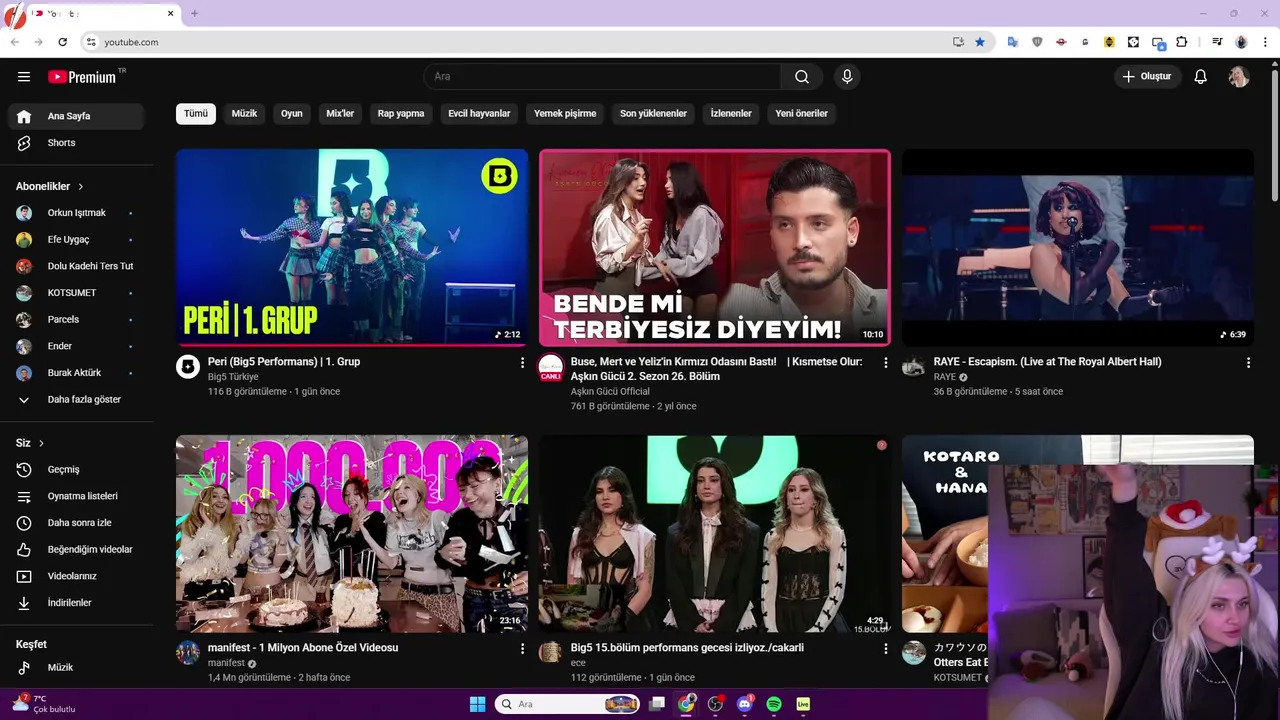The width and height of the screenshot is (1280, 720).
Task: Select the Evcil hayvanlar filter chip
Action: tap(479, 113)
